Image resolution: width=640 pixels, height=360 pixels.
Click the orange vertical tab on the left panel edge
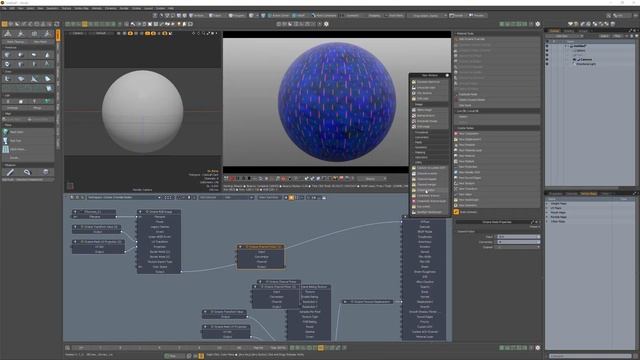[58, 35]
